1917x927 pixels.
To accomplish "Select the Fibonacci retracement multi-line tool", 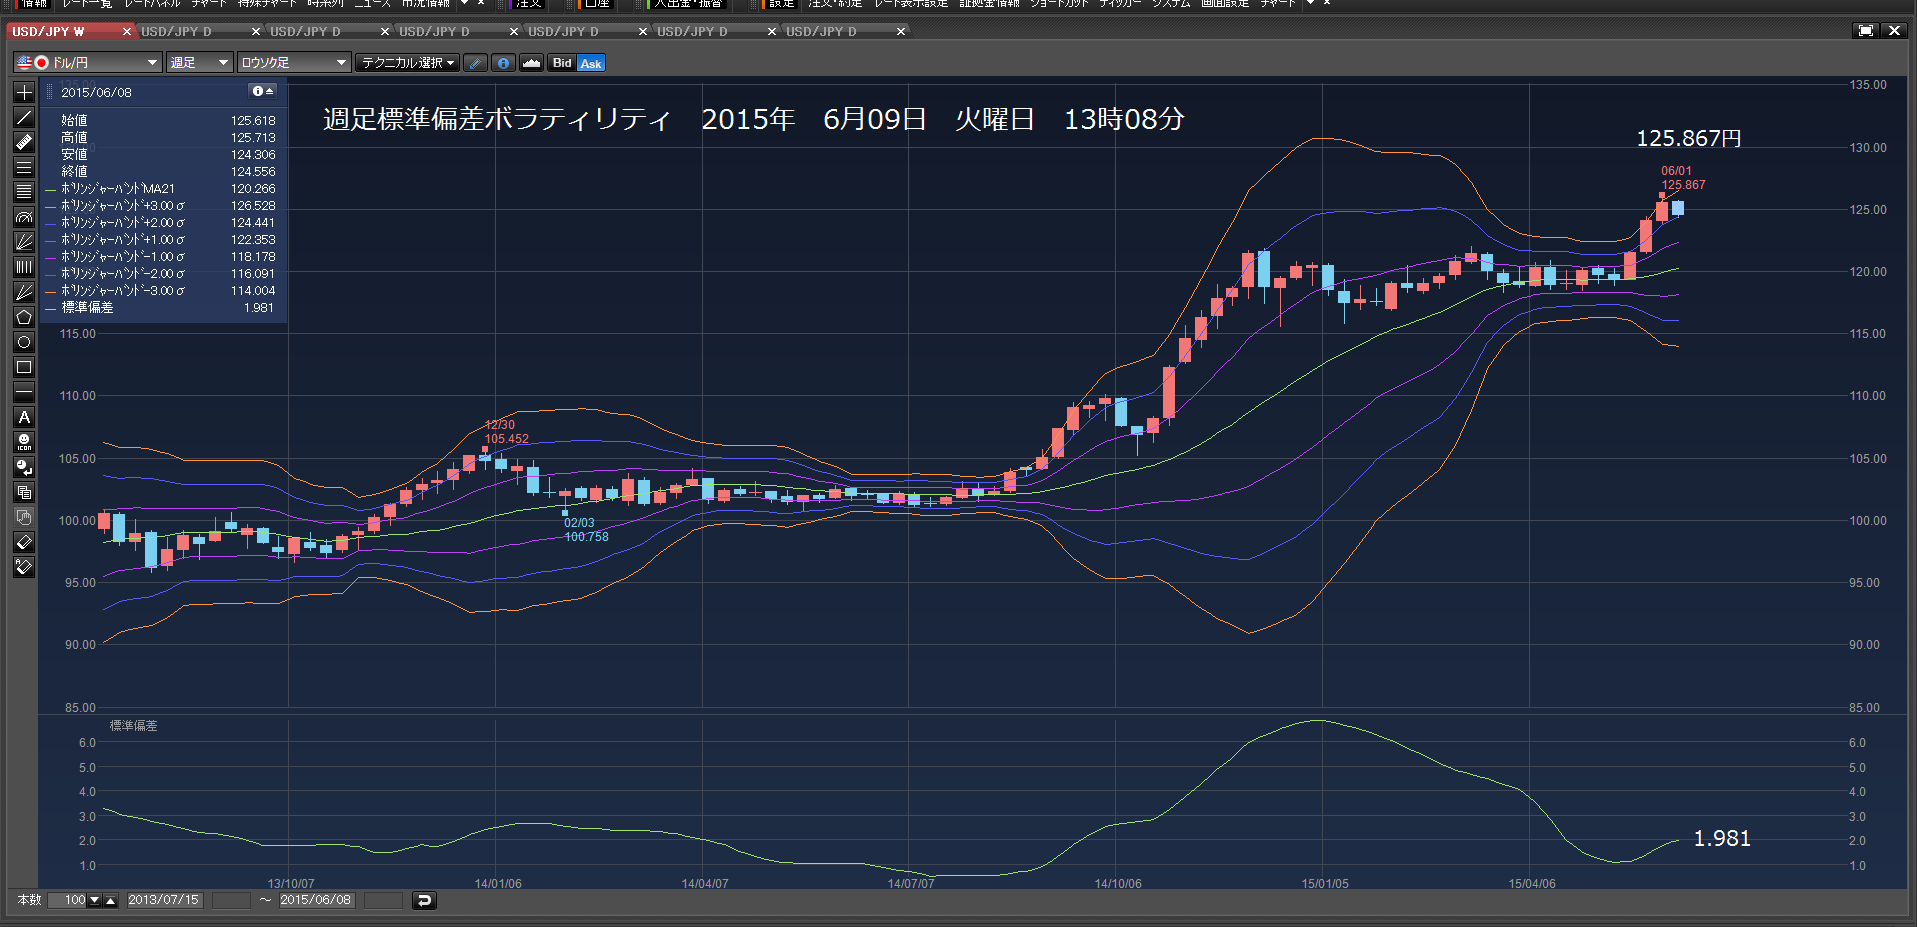I will pos(24,192).
